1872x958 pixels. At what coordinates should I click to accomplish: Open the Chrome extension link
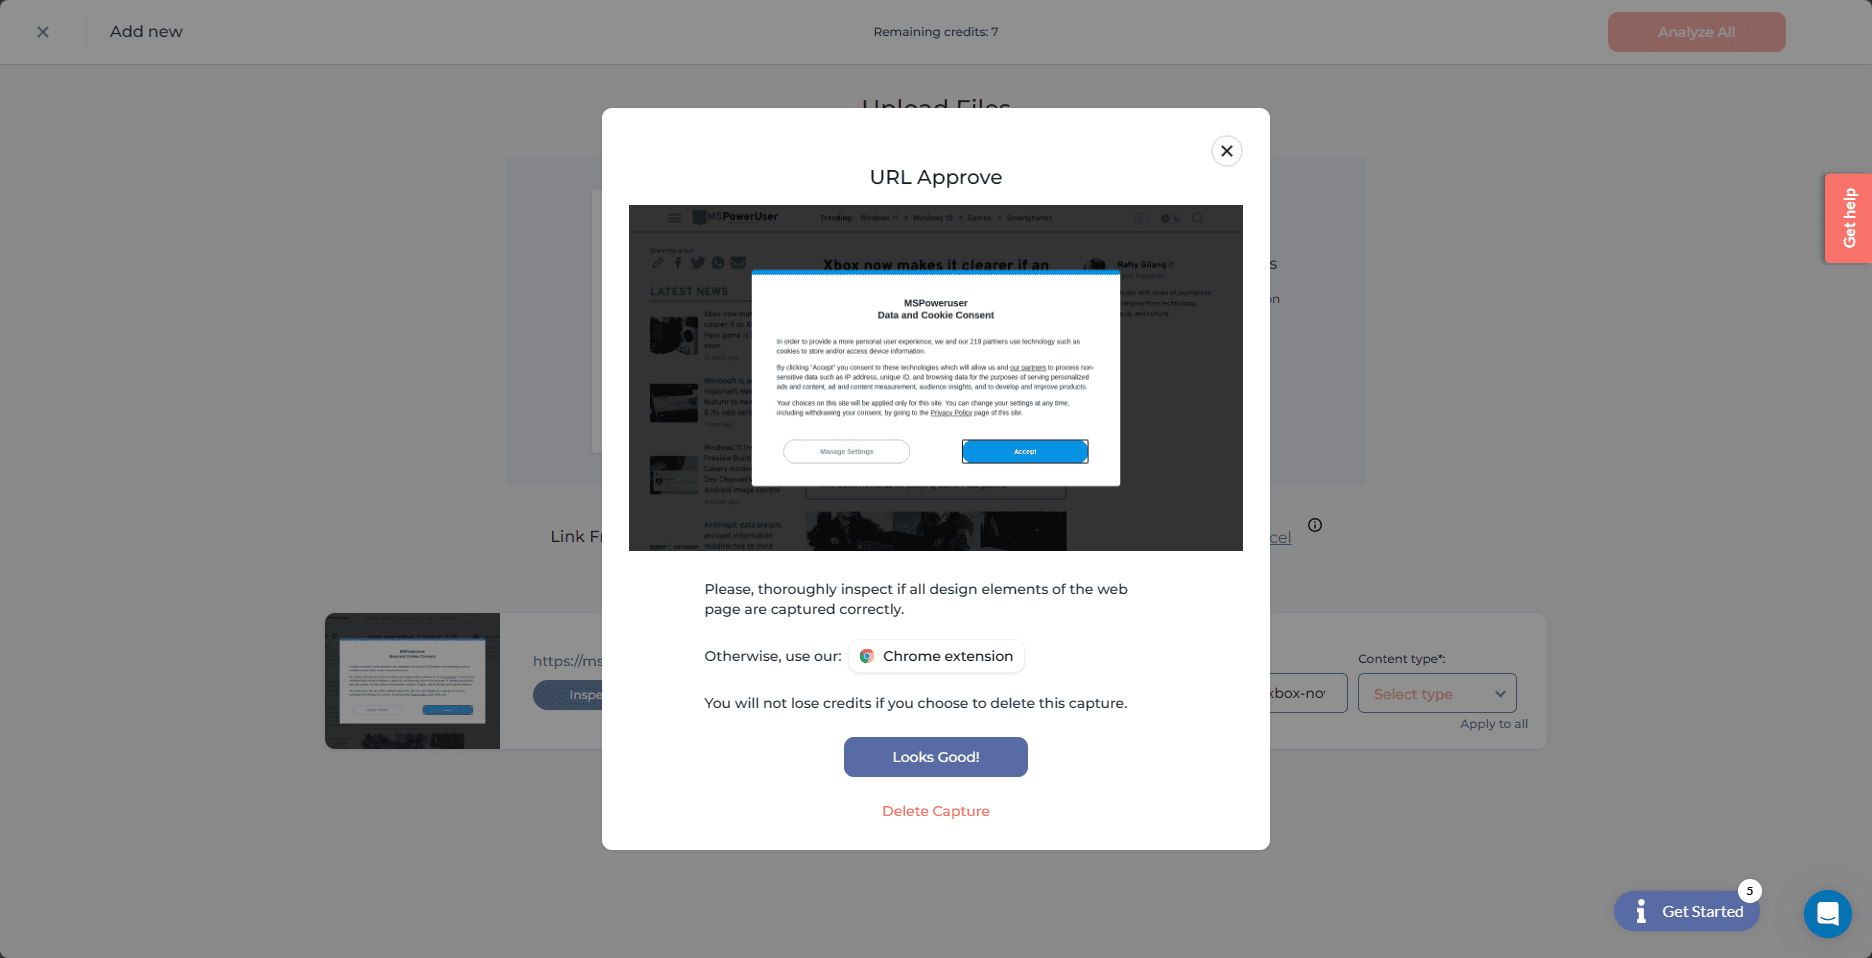coord(936,656)
